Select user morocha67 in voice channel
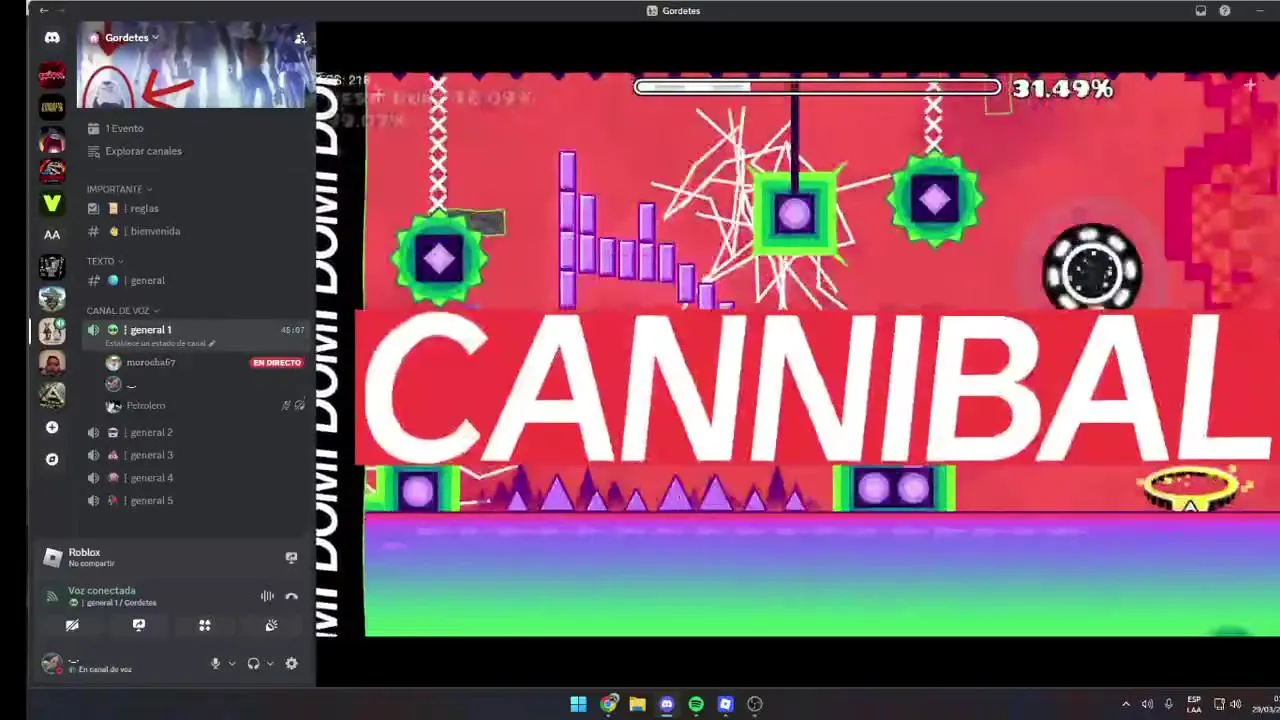This screenshot has height=720, width=1280. pos(150,362)
